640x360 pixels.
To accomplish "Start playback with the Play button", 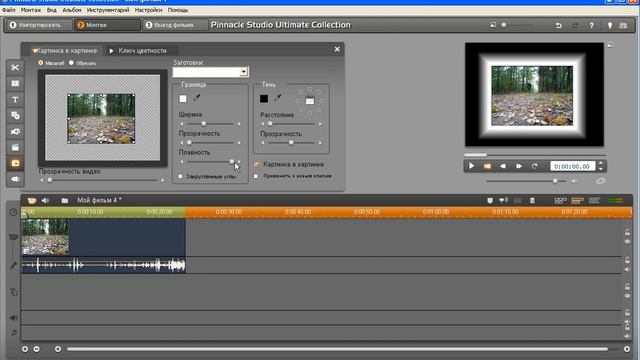I will [471, 166].
